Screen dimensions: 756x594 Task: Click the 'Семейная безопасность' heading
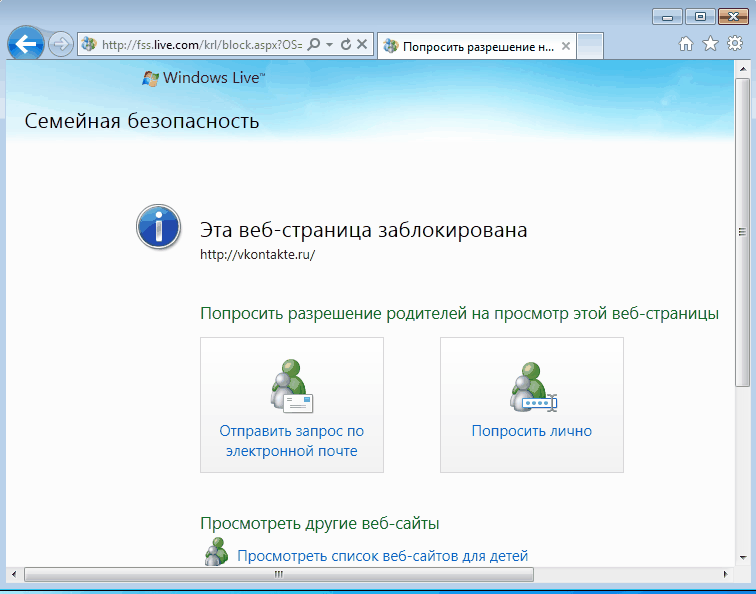click(142, 121)
